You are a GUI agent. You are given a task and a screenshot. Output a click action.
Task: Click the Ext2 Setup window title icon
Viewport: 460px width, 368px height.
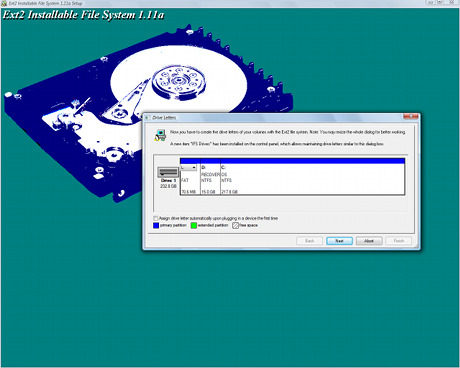[4, 3]
